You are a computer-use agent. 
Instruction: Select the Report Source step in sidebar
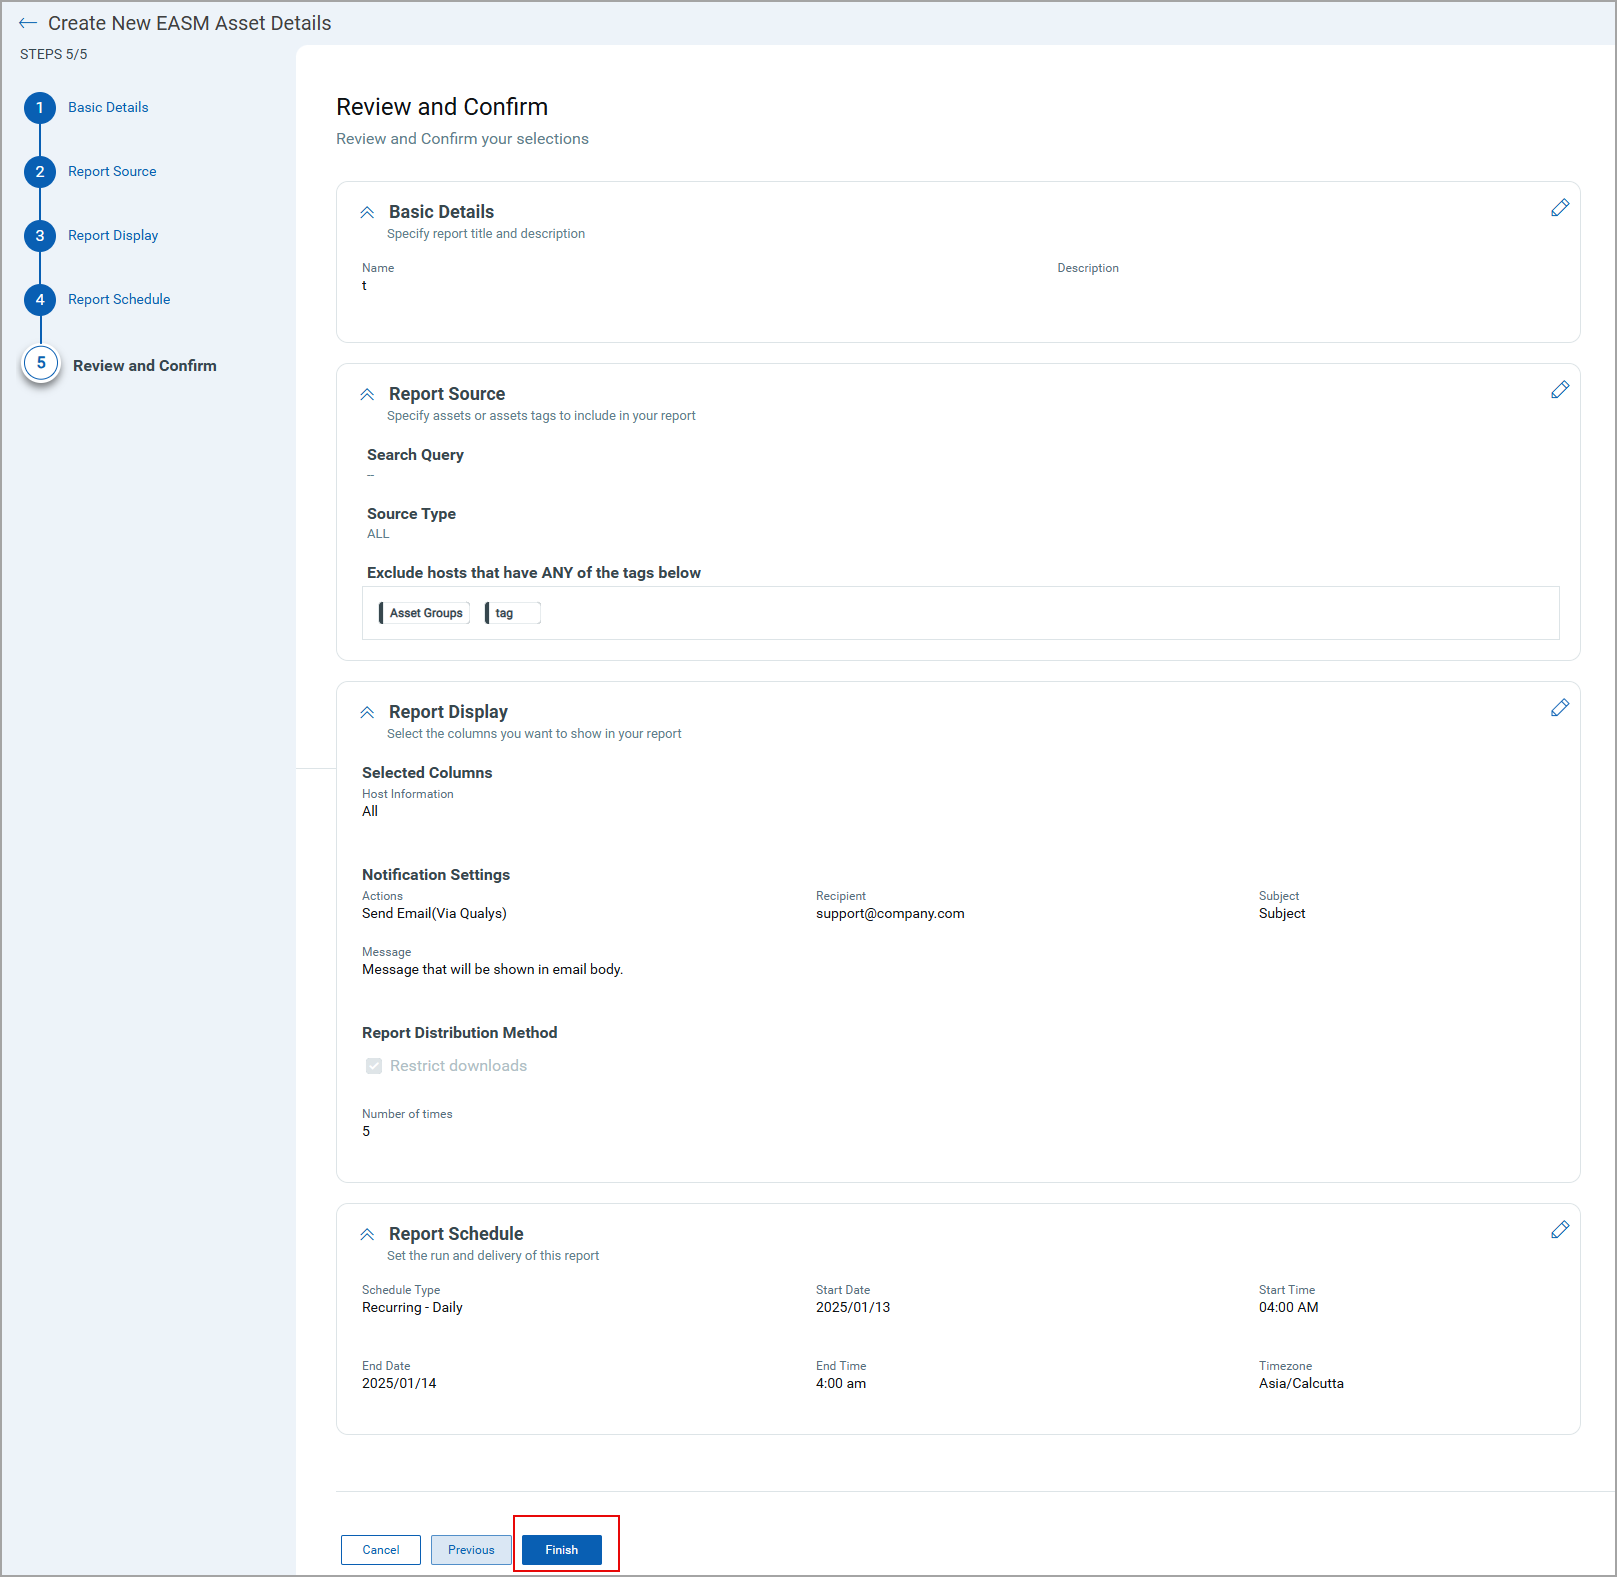point(111,171)
